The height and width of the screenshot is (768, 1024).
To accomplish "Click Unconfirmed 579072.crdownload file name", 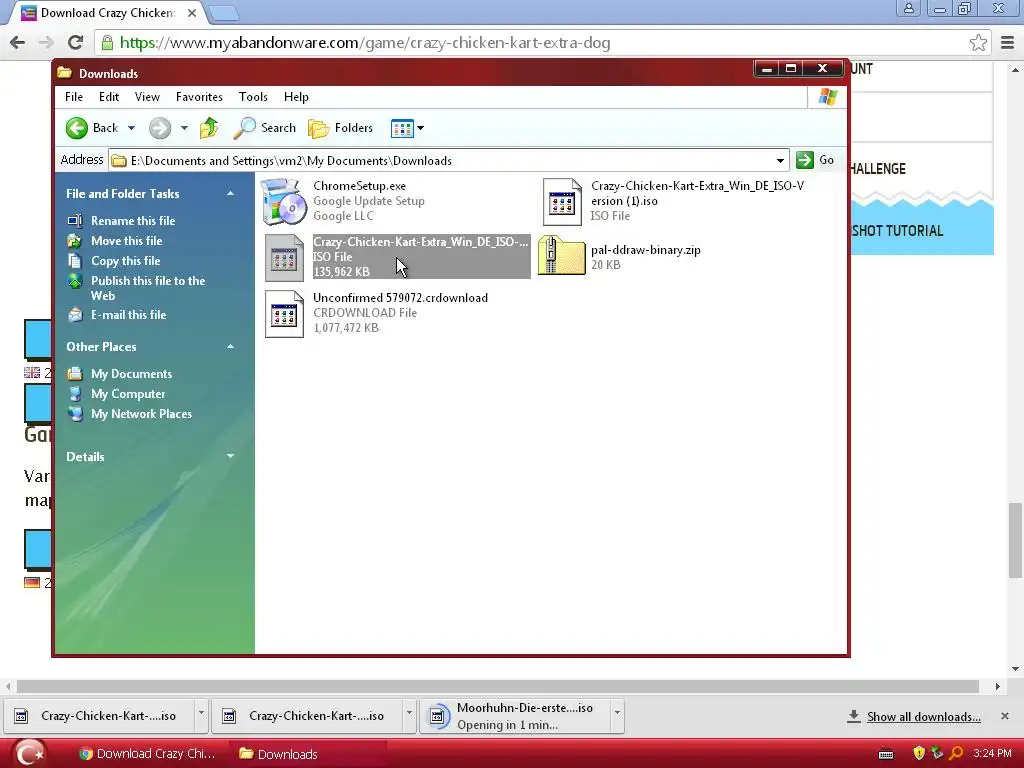I will coord(400,298).
